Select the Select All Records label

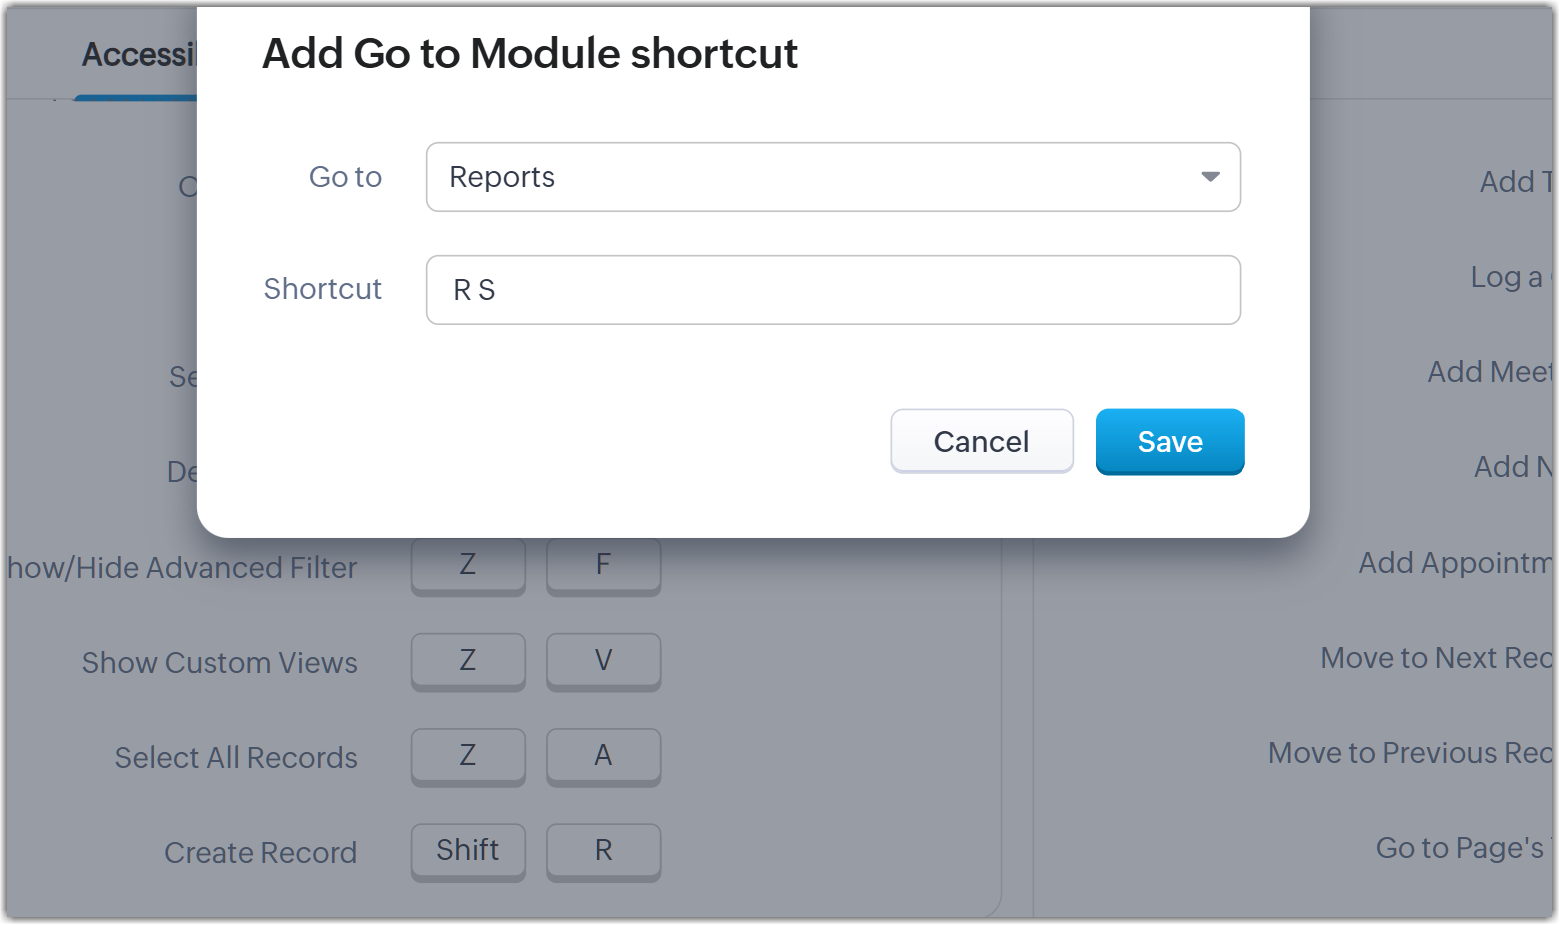[236, 758]
